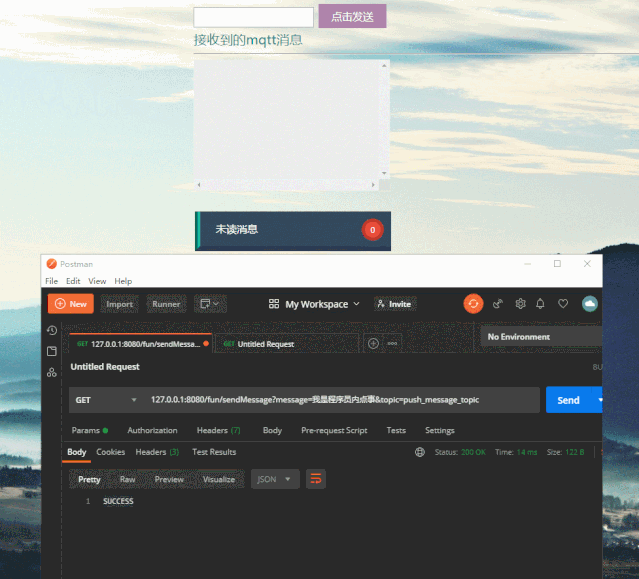The image size is (639, 579).
Task: Open the tab options three-dots menu
Action: 392,343
